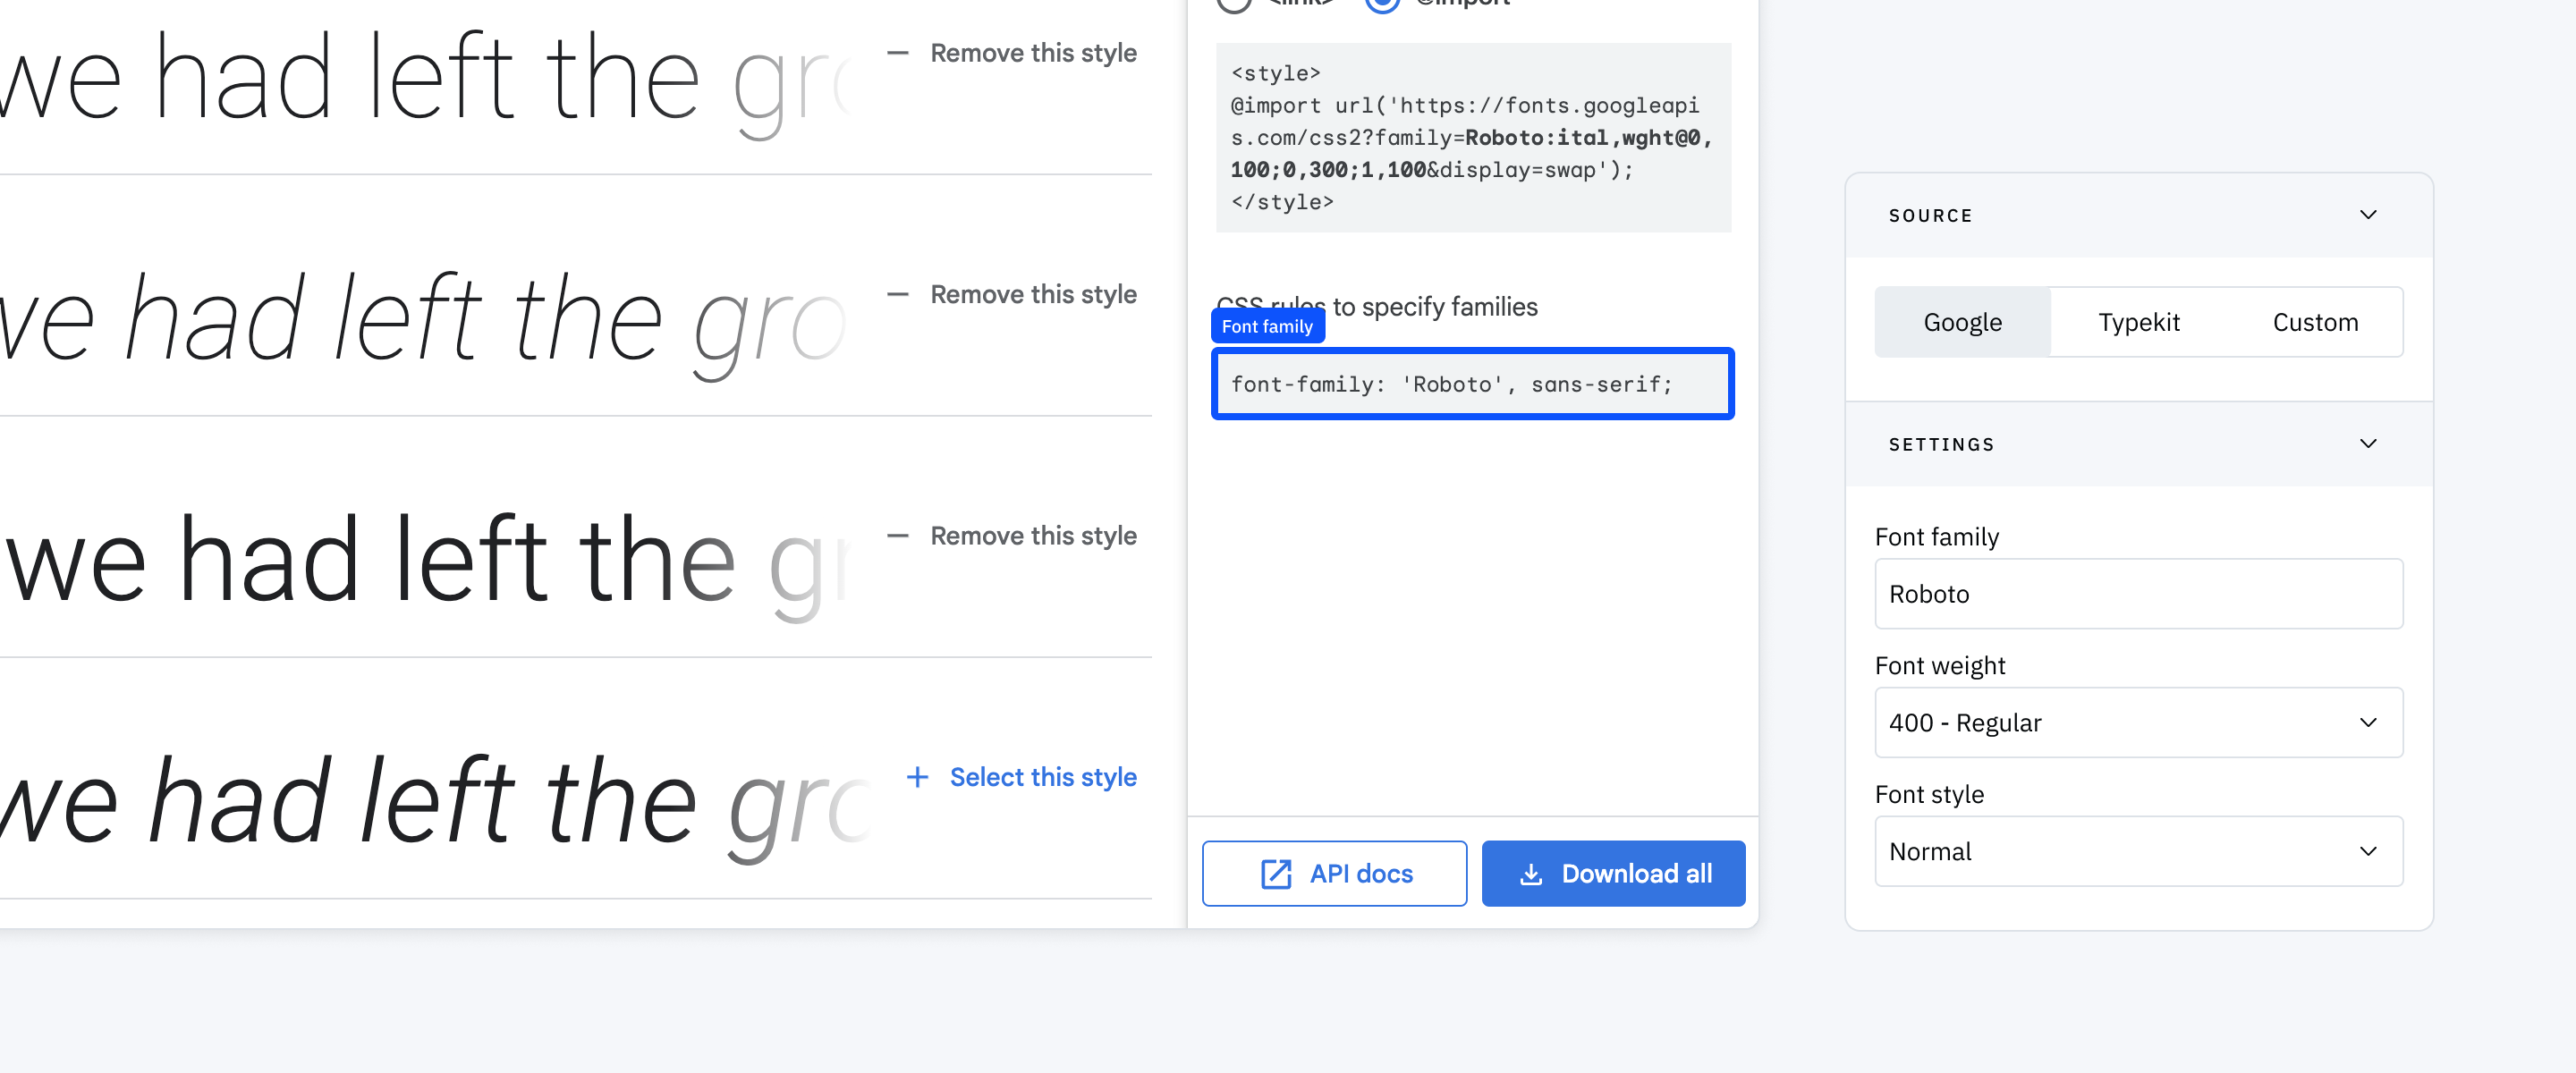Click the font-family CSS rule field
2576x1073 pixels.
point(1472,383)
